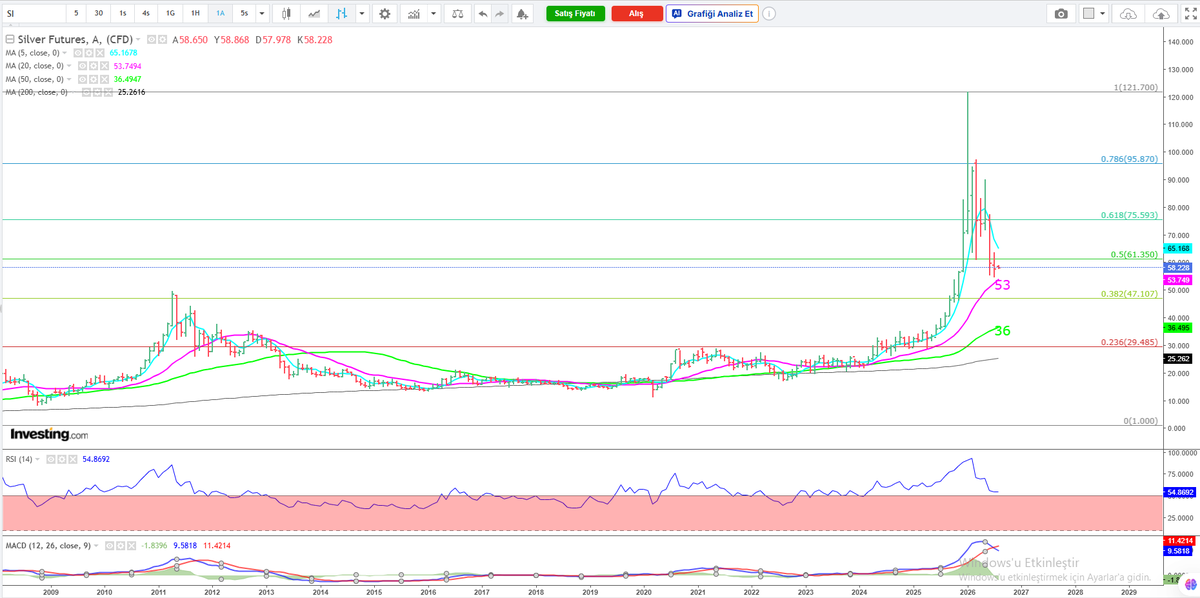Open settings for MA 5 indicator
The width and height of the screenshot is (1200, 598).
coord(88,53)
